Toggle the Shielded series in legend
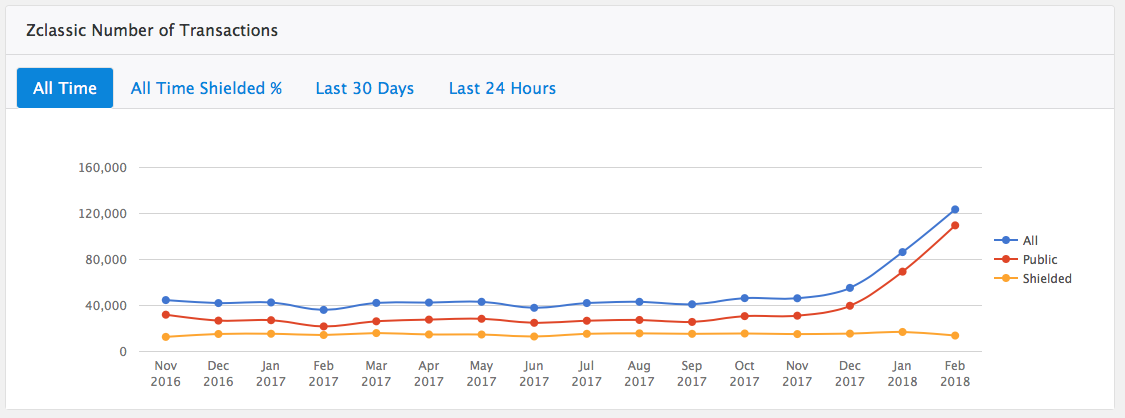Screen dimensions: 1125x418 (1033, 279)
